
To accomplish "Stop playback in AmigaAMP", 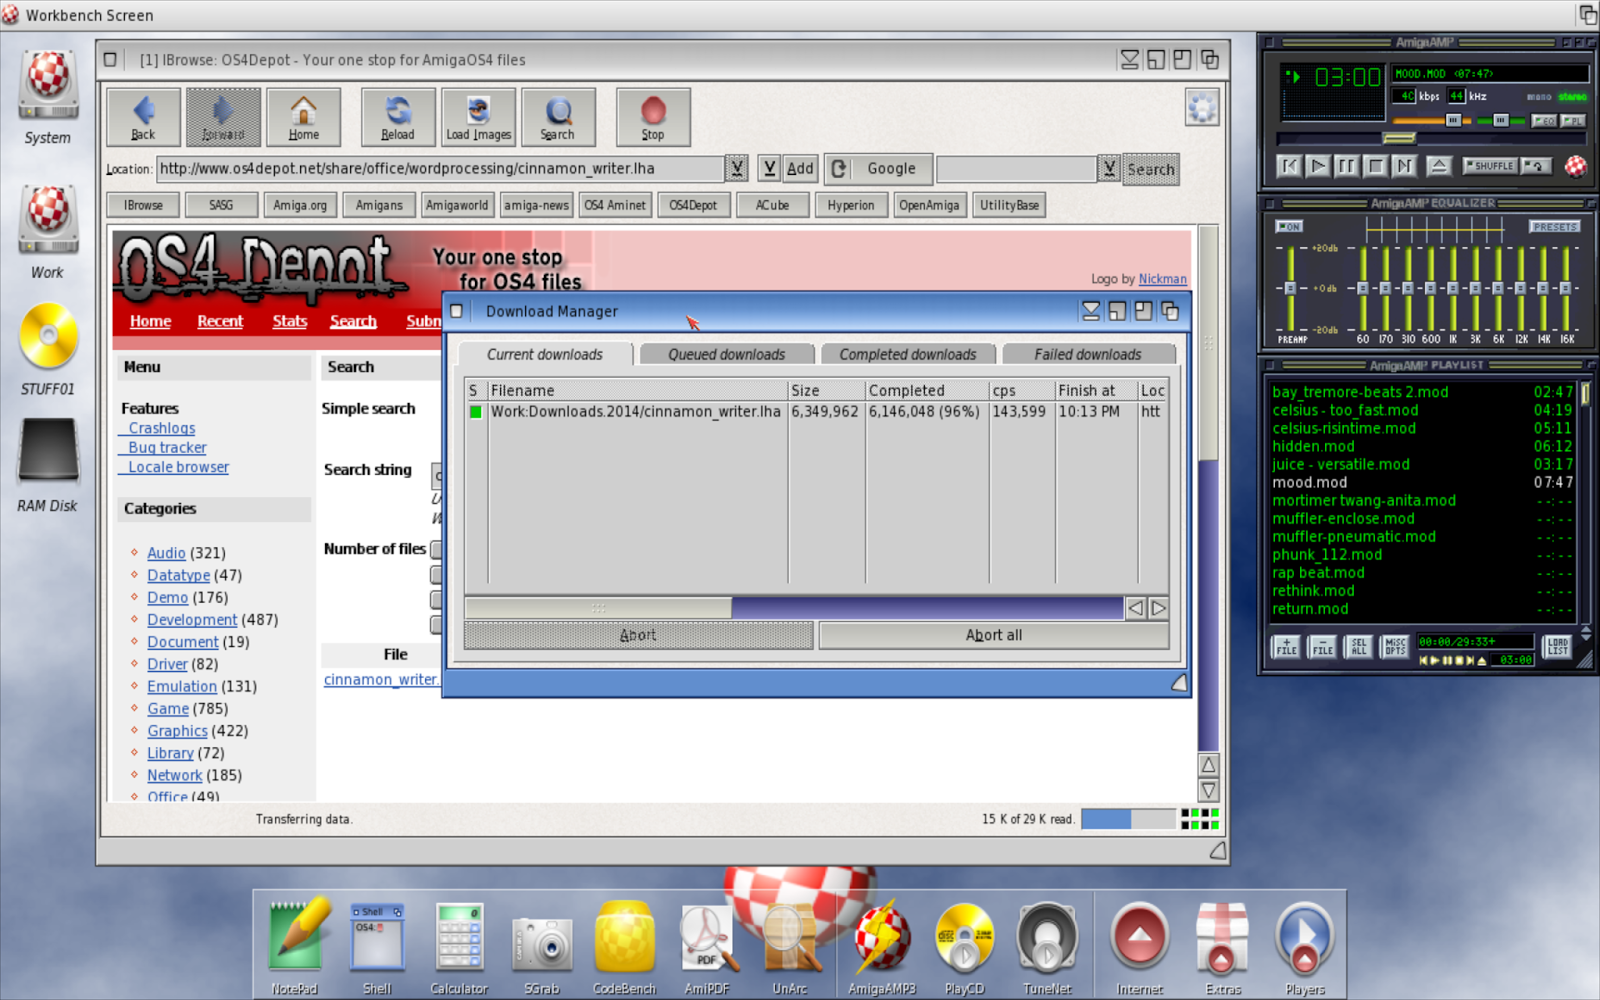I will tap(1376, 166).
